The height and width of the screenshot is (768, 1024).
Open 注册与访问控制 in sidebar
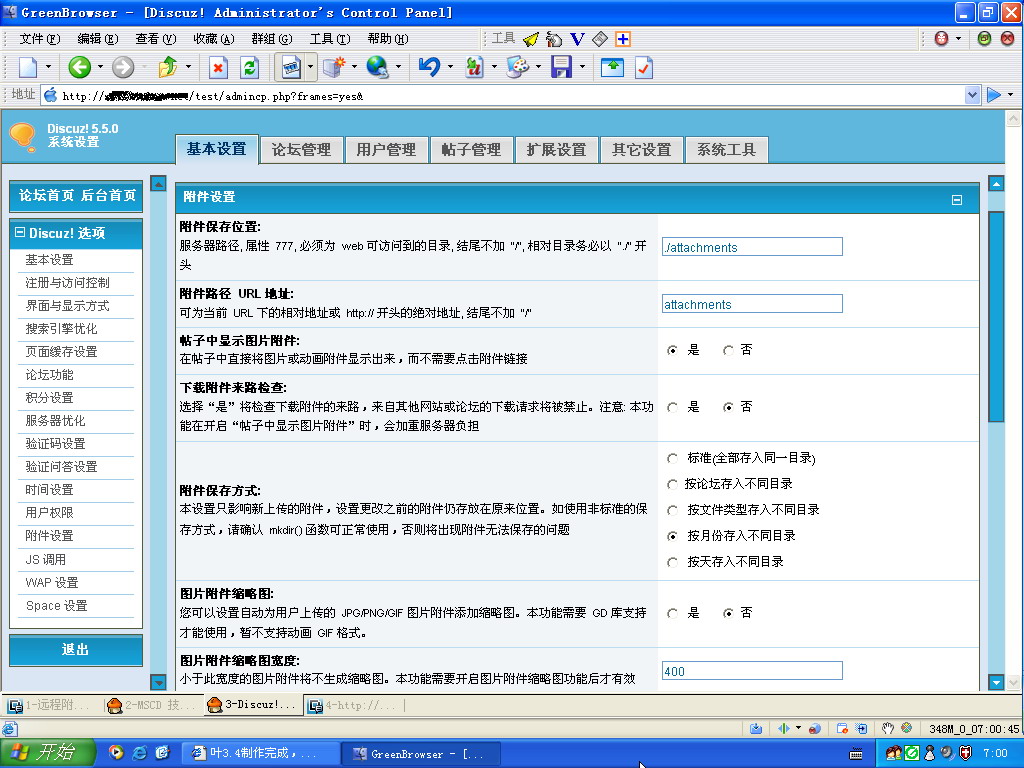tap(67, 283)
